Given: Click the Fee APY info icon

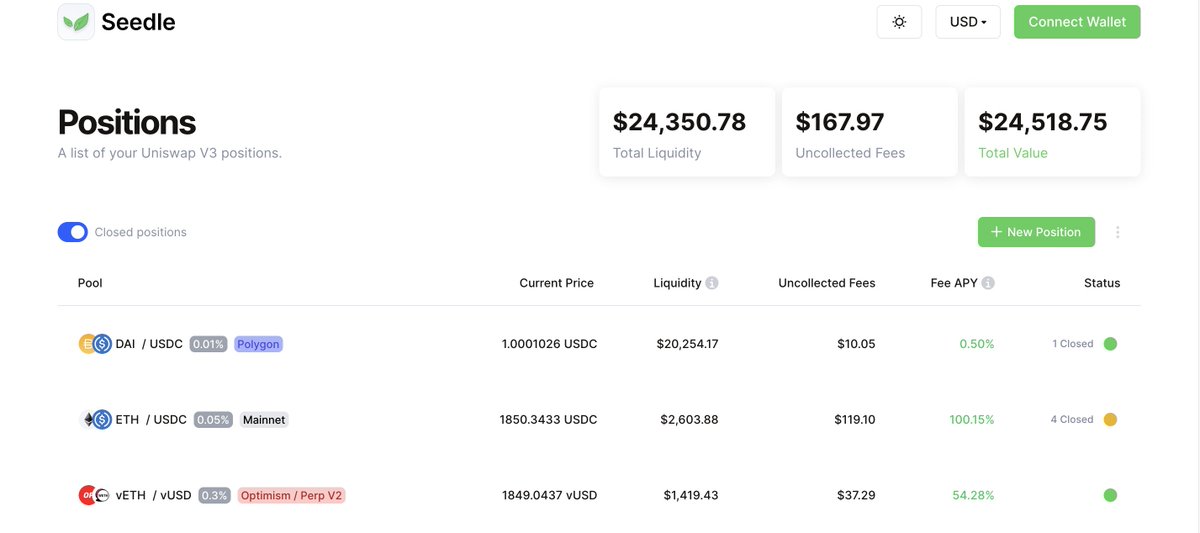Looking at the screenshot, I should coord(988,283).
